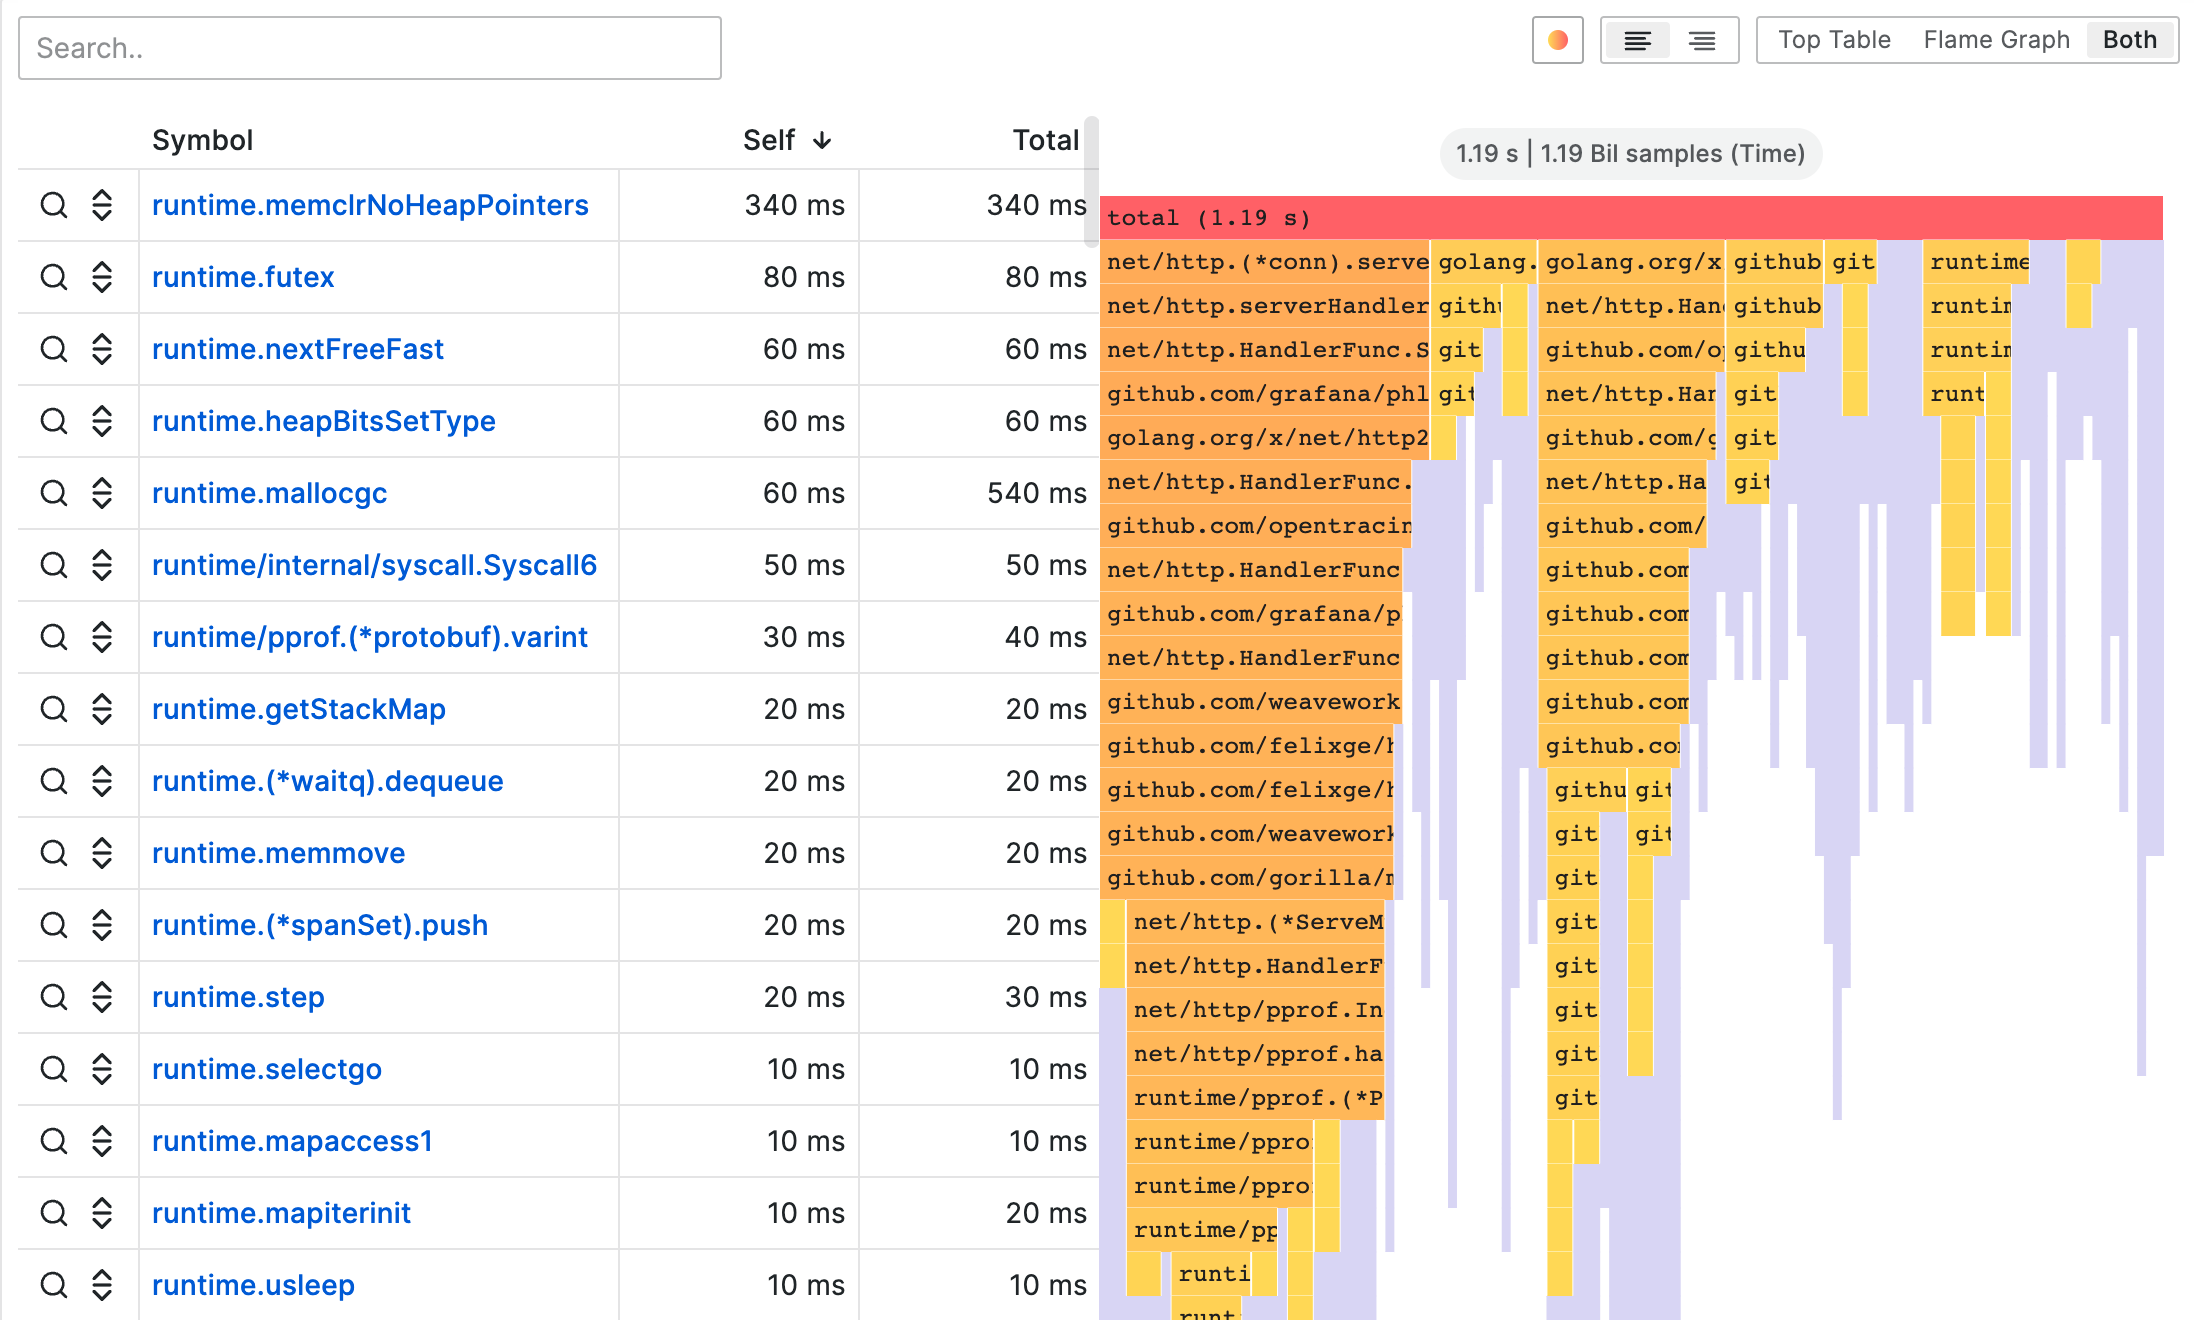
Task: Toggle focus on runtime.nextFreeFast row
Action: click(103, 346)
